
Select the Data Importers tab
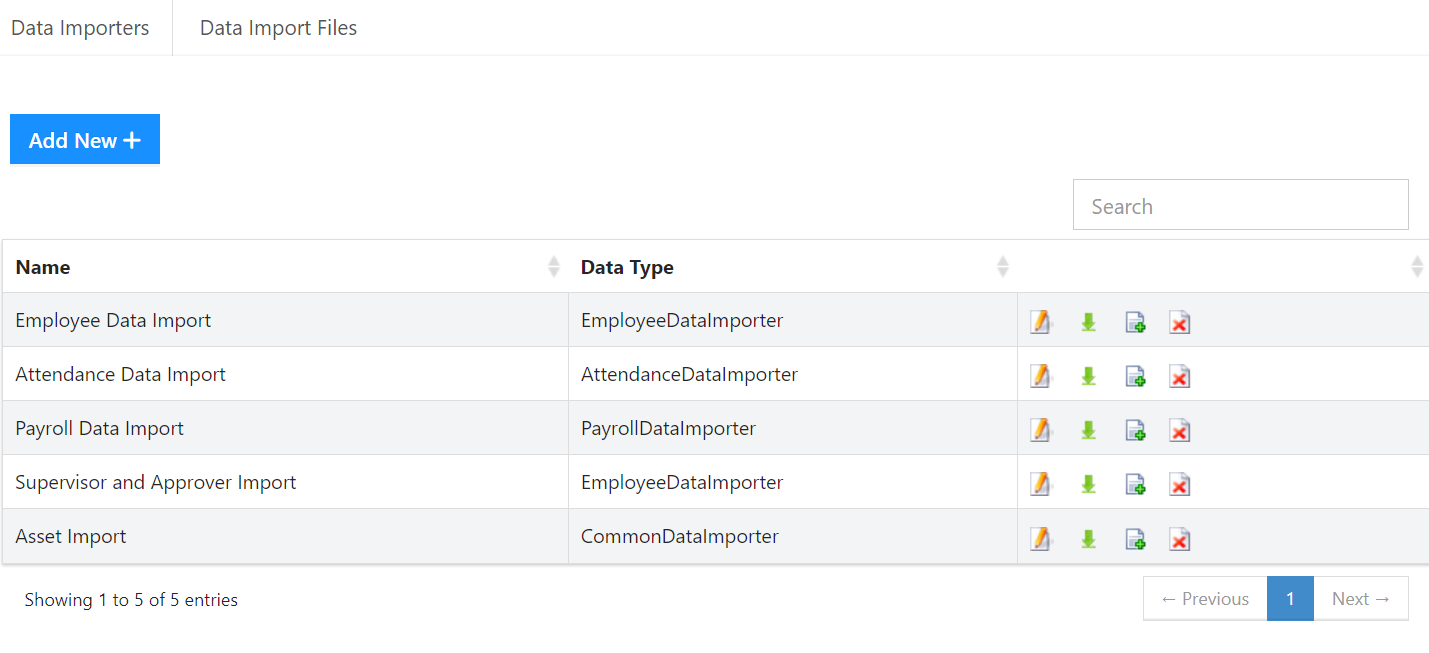pyautogui.click(x=80, y=27)
